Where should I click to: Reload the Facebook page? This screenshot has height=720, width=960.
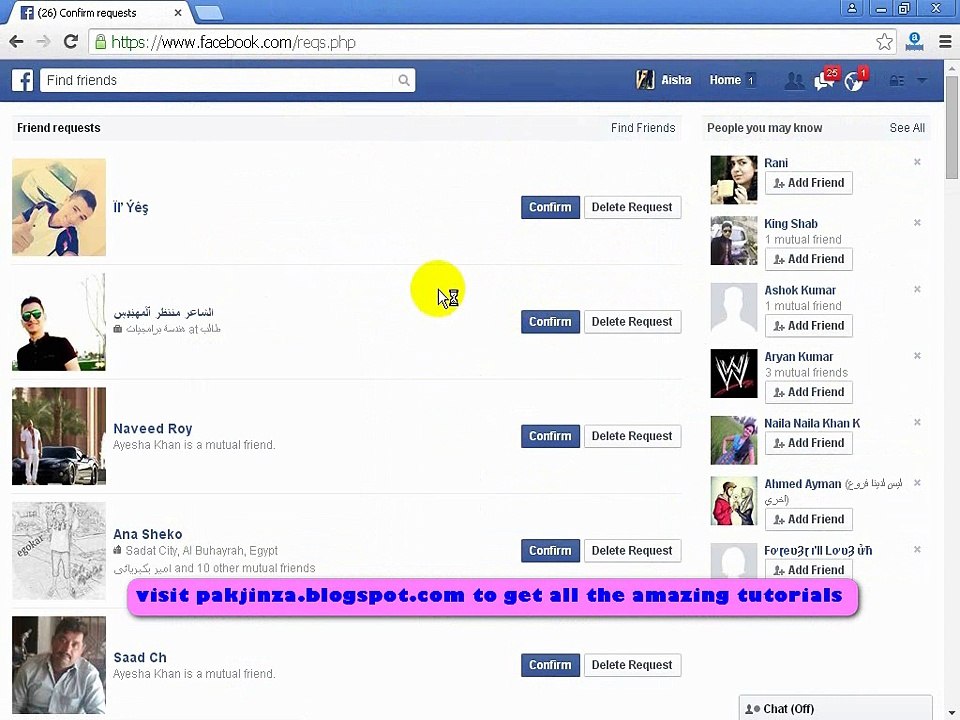(70, 42)
